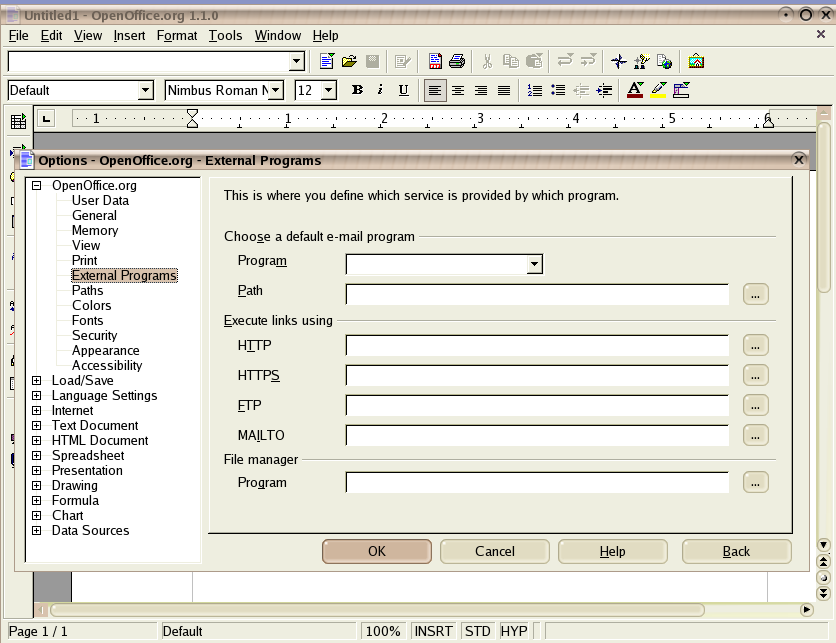The width and height of the screenshot is (836, 643).
Task: Click the Print document icon
Action: point(457,62)
